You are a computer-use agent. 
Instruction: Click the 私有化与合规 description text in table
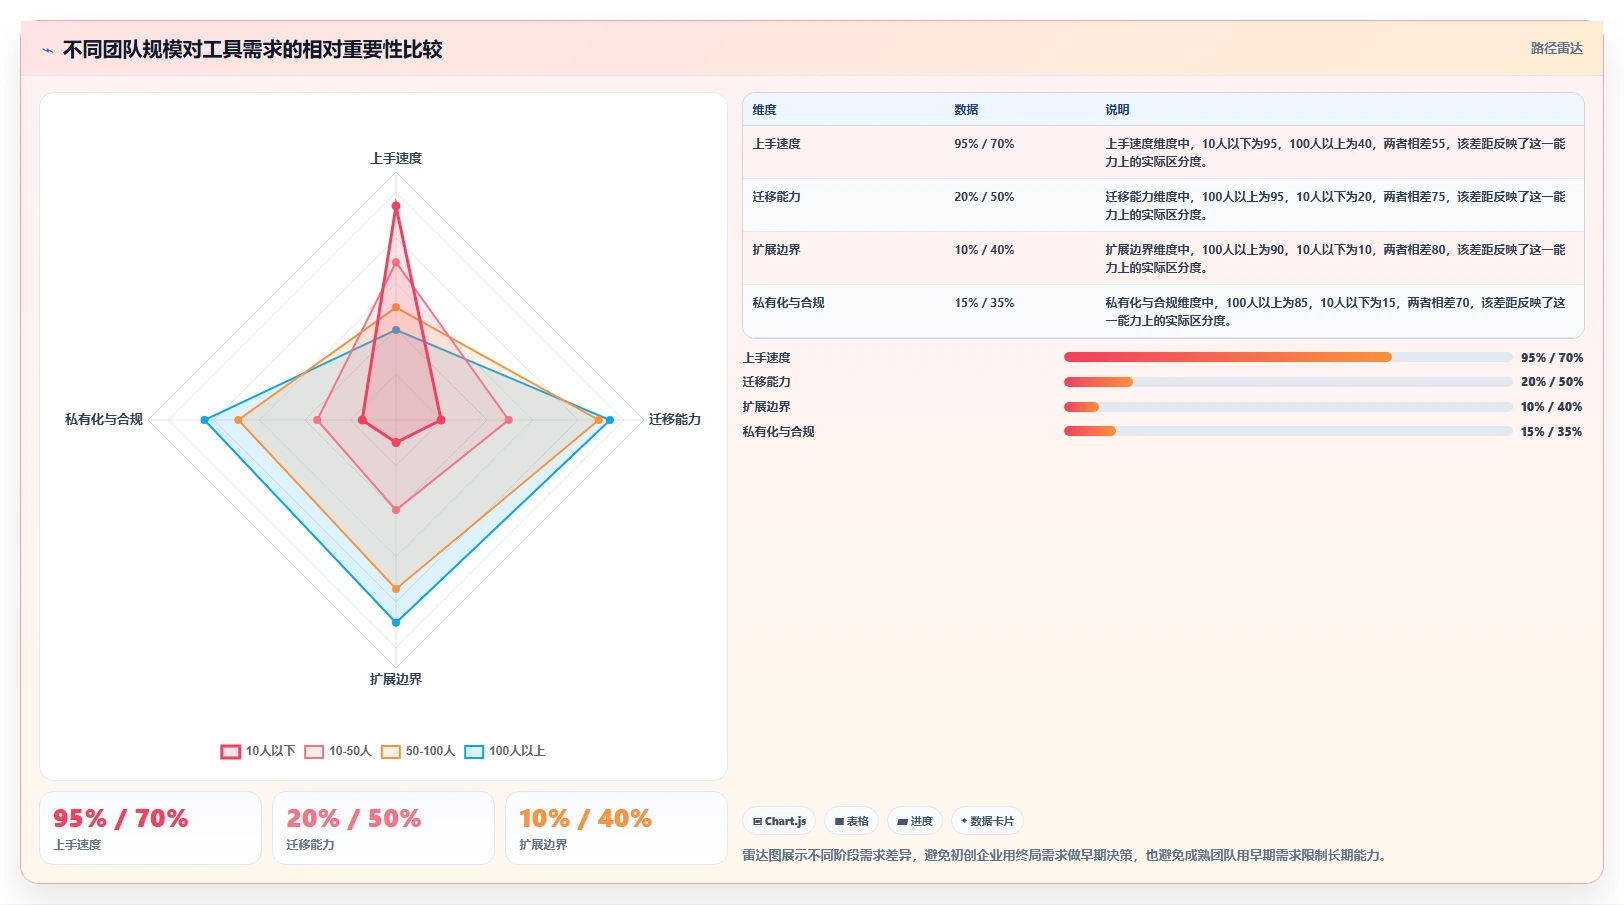tap(1336, 312)
